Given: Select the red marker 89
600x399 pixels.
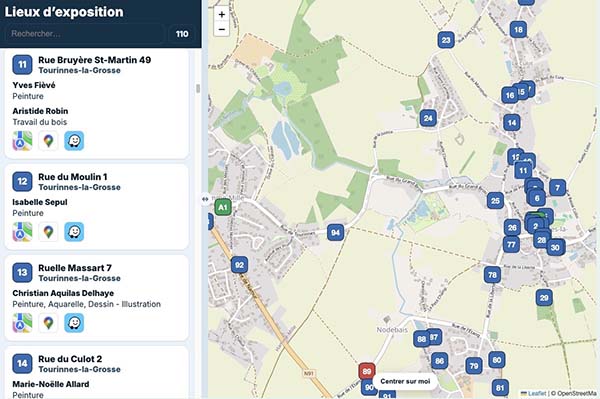Looking at the screenshot, I should point(367,371).
